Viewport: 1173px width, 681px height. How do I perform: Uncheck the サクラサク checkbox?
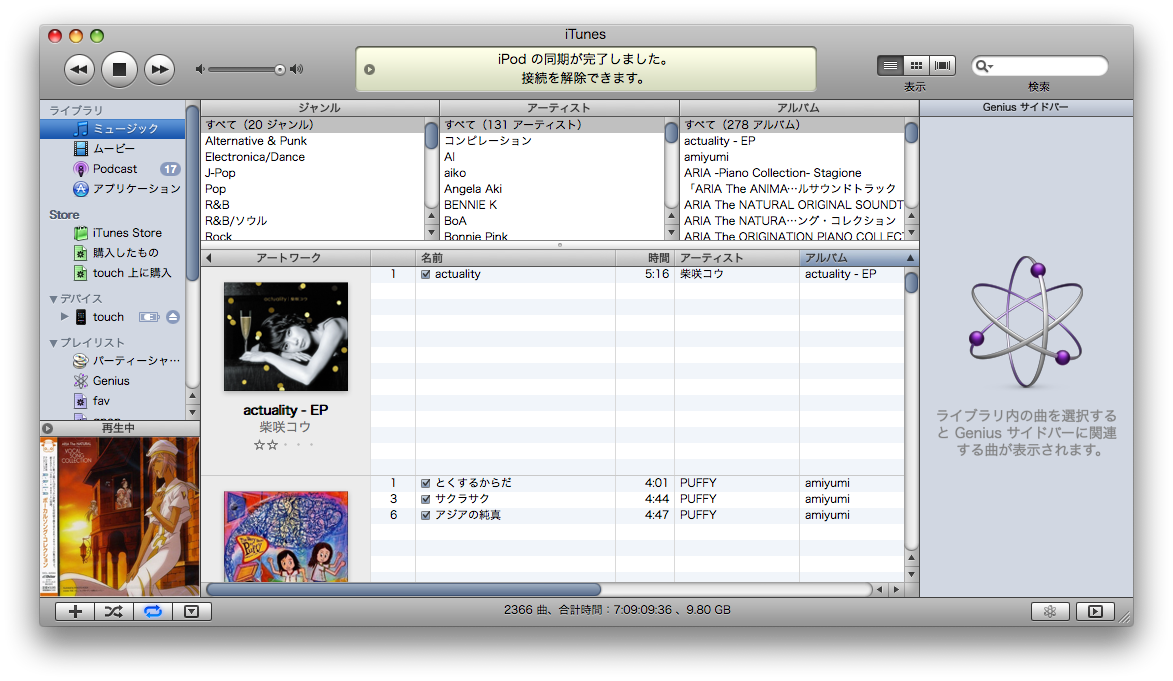click(x=426, y=499)
